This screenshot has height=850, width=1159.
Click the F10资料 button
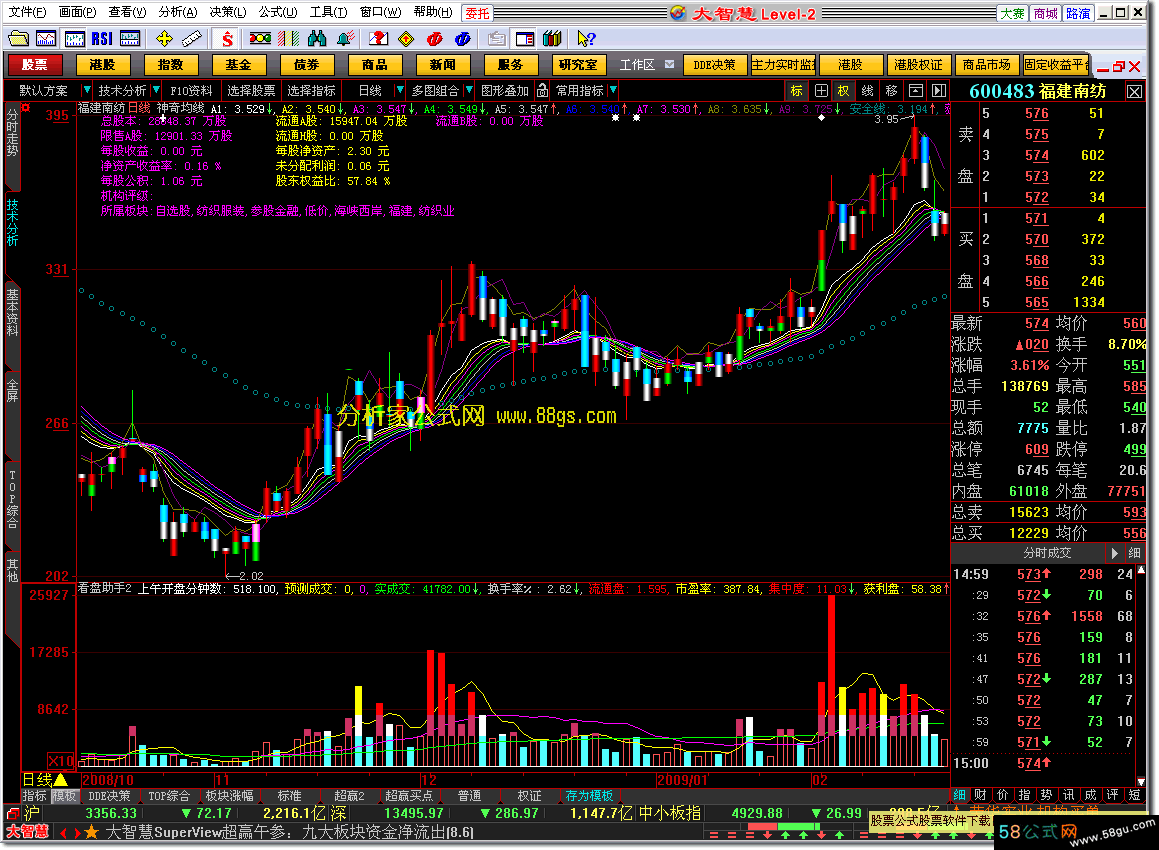pyautogui.click(x=191, y=90)
